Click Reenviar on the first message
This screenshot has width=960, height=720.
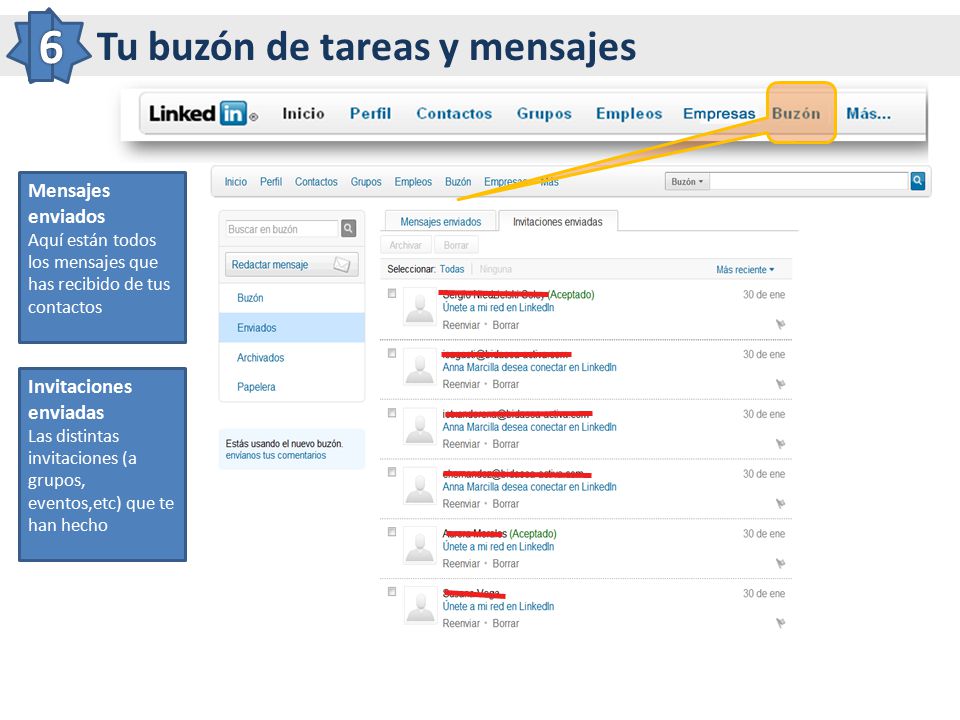coord(461,325)
